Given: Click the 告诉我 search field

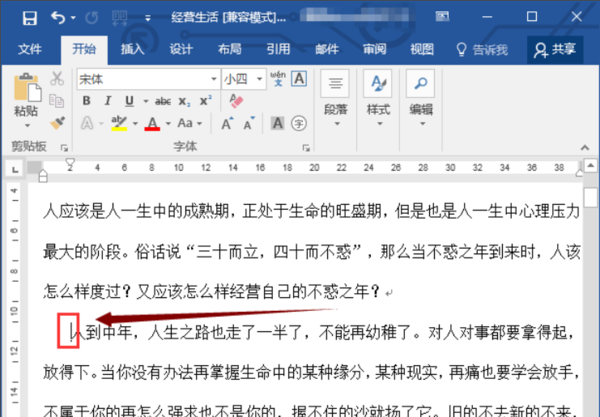Looking at the screenshot, I should tap(483, 50).
